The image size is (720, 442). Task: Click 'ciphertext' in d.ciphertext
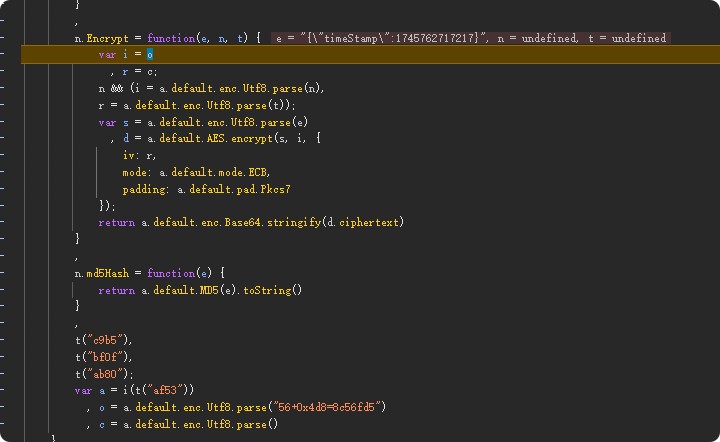pyautogui.click(x=369, y=223)
